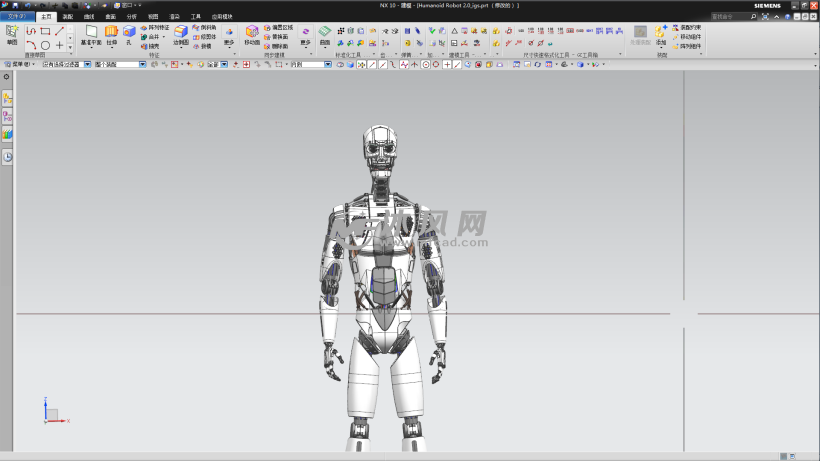Expand the 合并 command dropdown arrow
Image resolution: width=820 pixels, height=461 pixels.
pos(164,37)
